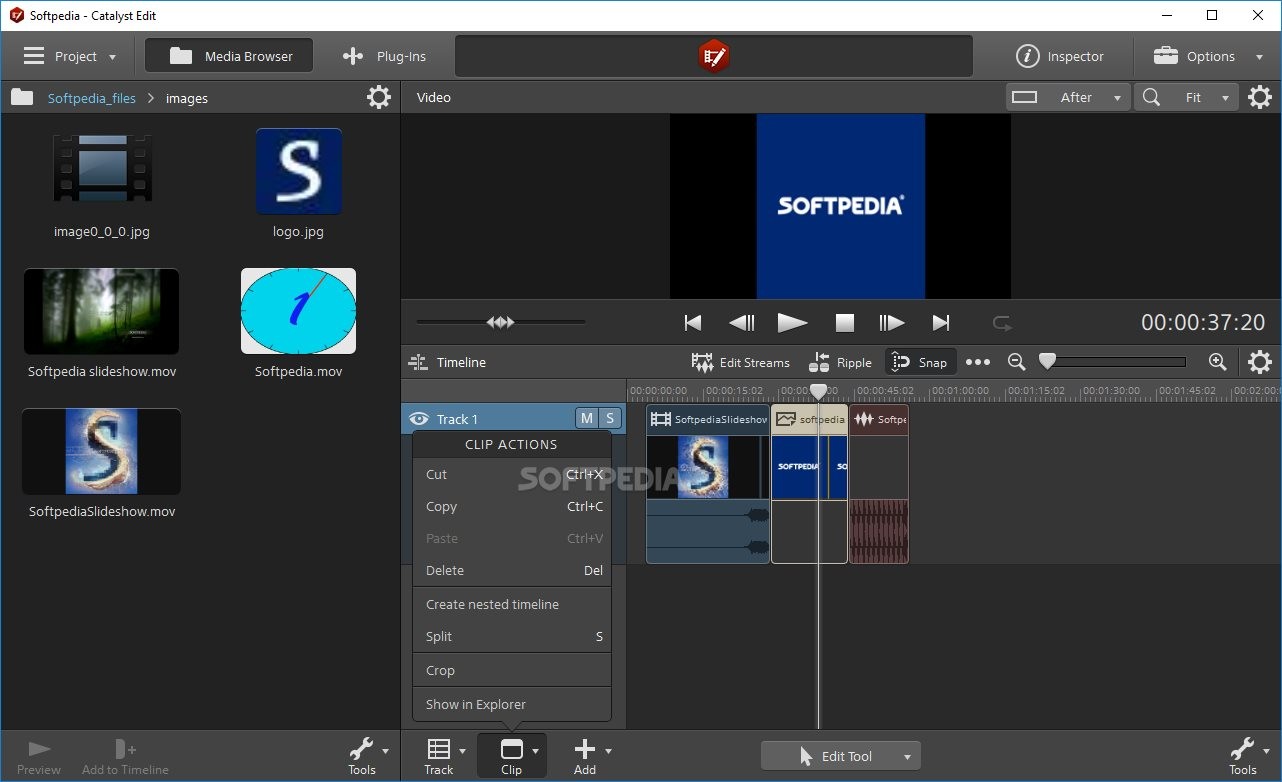Open the video preview settings gear

click(x=1260, y=97)
